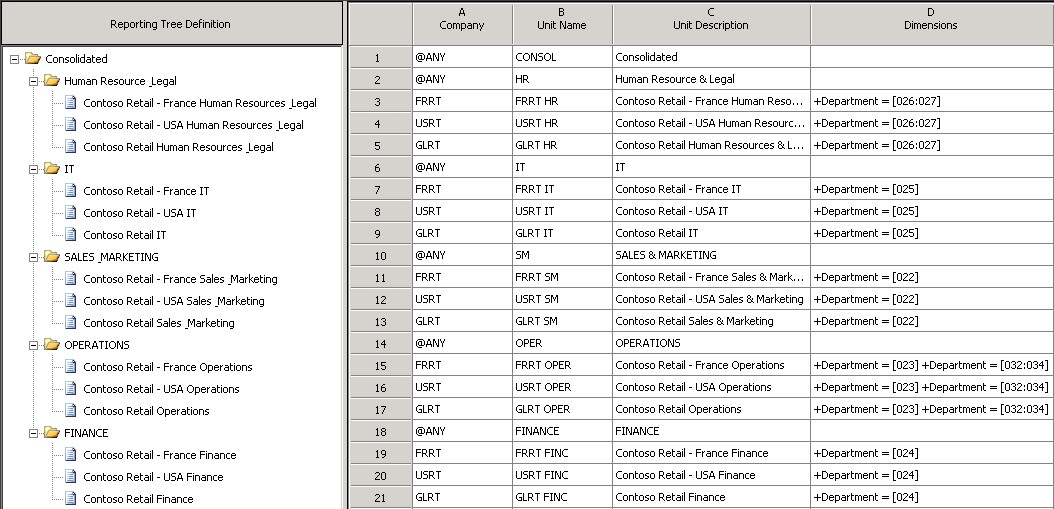Click document icon for Contoso Retail Sales _Marketing
1054x509 pixels.
tap(71, 322)
